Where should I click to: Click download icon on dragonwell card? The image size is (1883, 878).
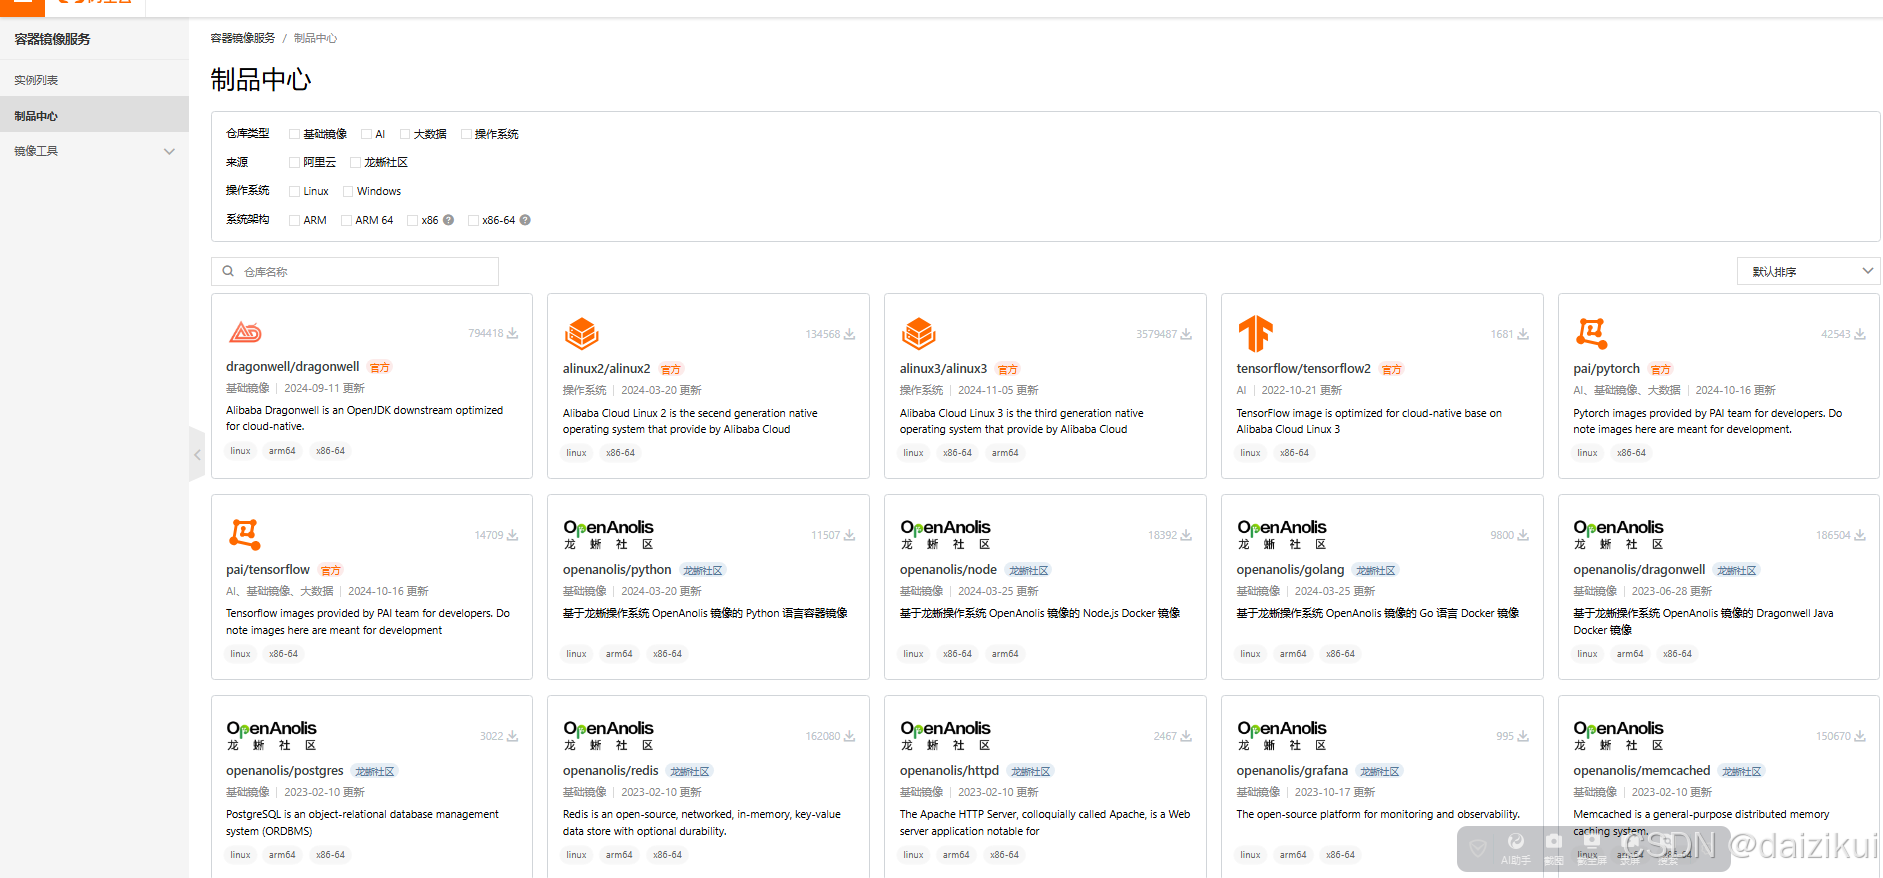point(512,333)
